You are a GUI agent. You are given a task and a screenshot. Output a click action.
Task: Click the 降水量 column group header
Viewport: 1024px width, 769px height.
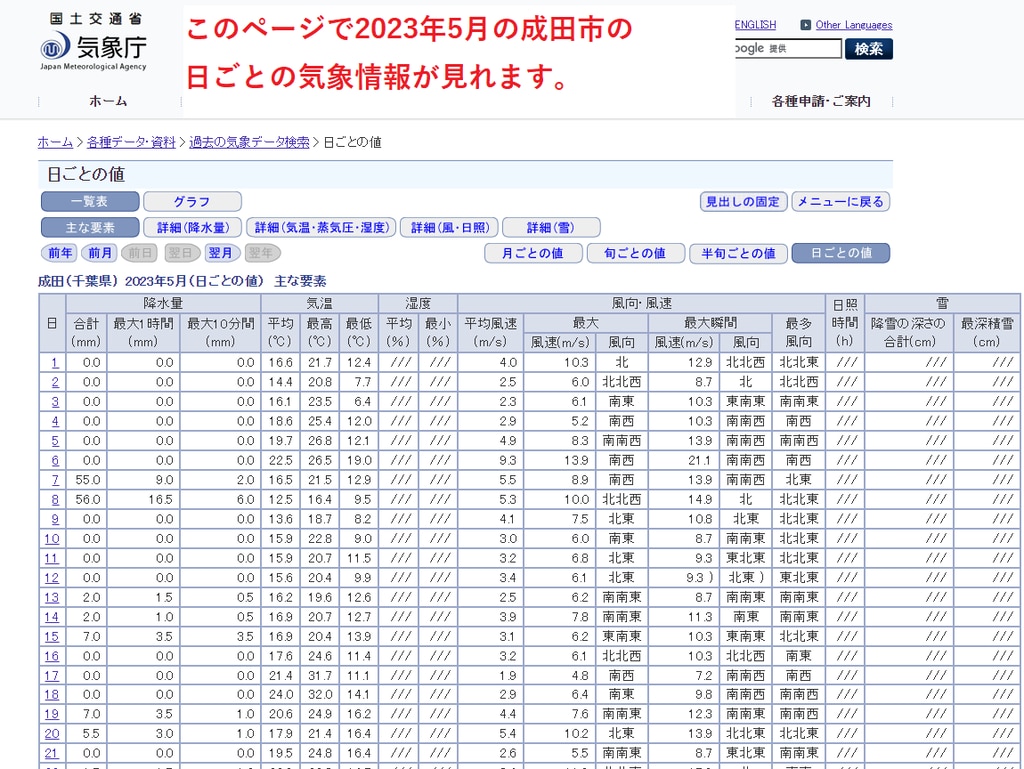click(163, 304)
